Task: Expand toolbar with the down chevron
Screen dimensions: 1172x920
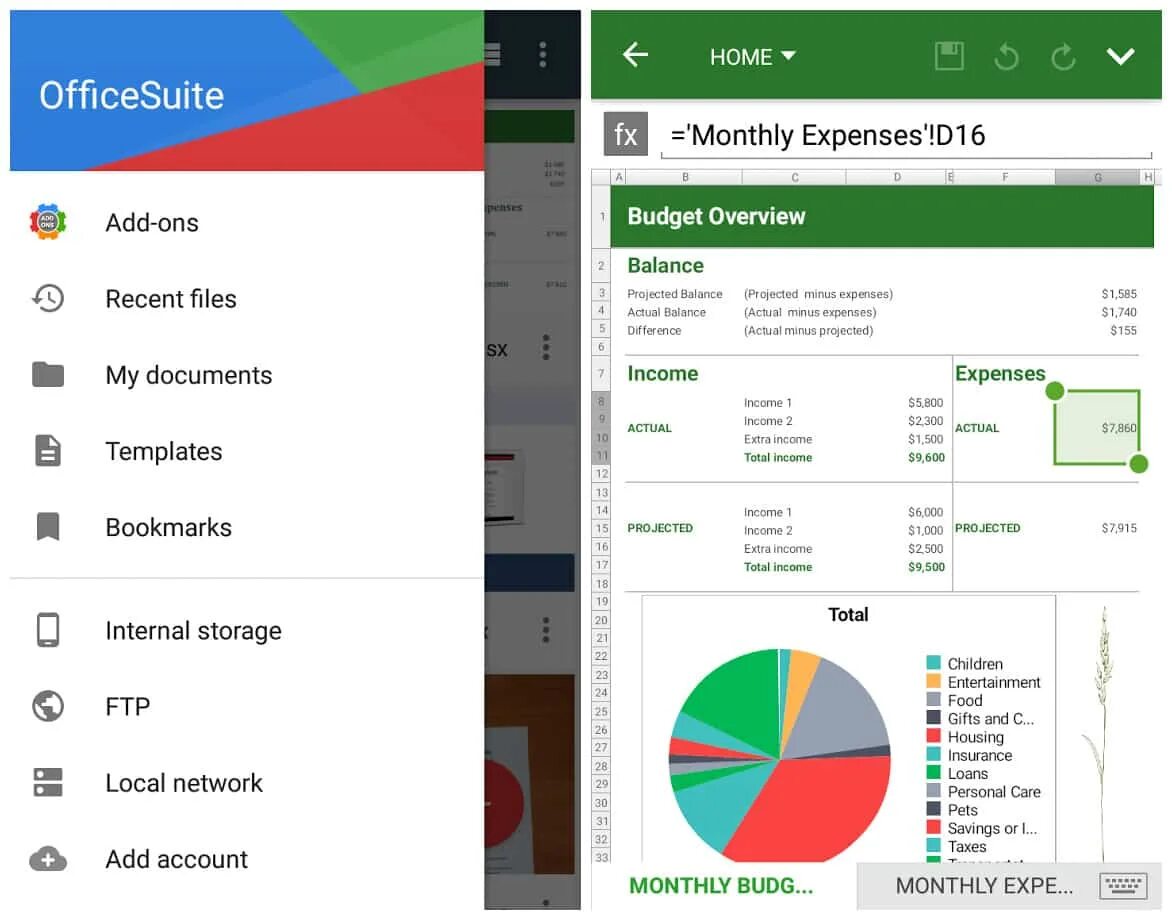Action: pyautogui.click(x=1120, y=56)
